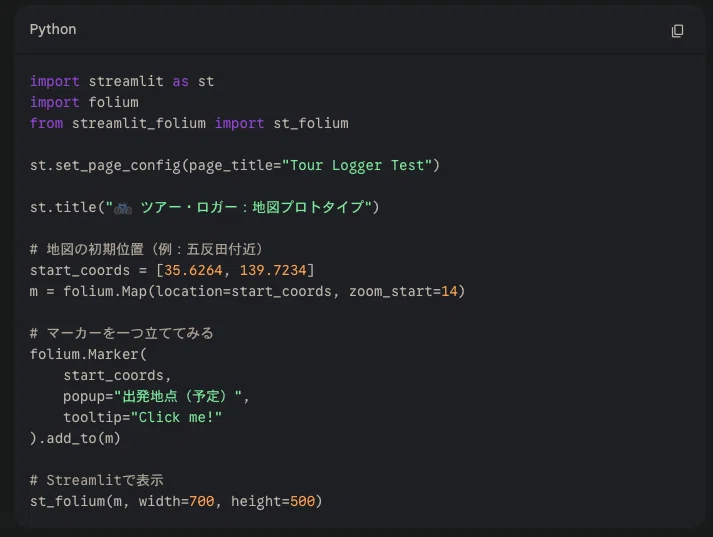Click the folium.Marker( line

89,354
